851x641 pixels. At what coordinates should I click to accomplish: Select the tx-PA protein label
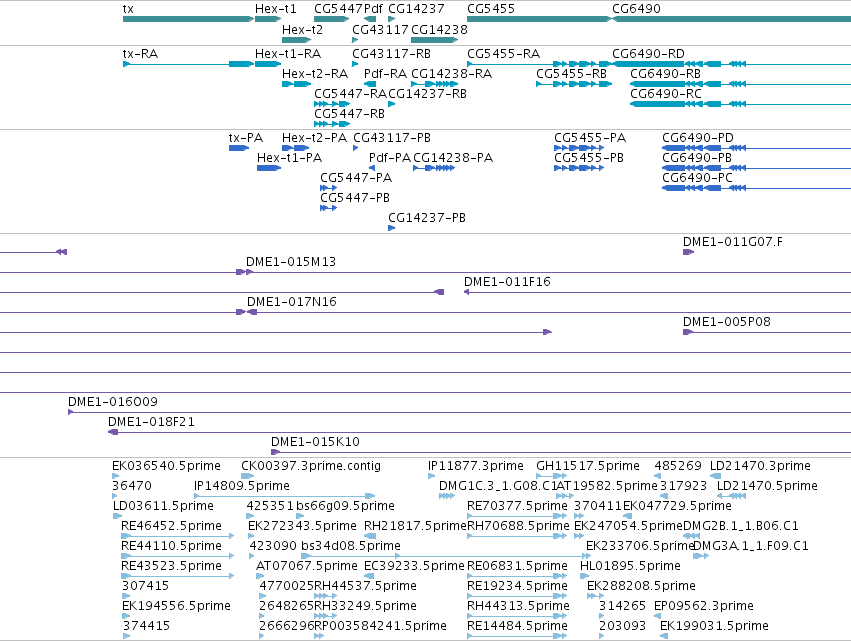click(246, 137)
